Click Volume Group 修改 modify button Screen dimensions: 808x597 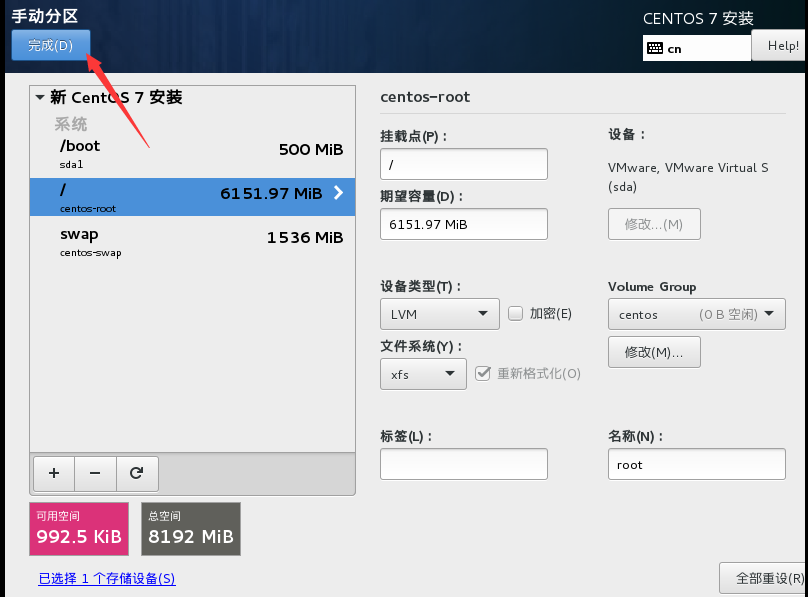coord(654,352)
